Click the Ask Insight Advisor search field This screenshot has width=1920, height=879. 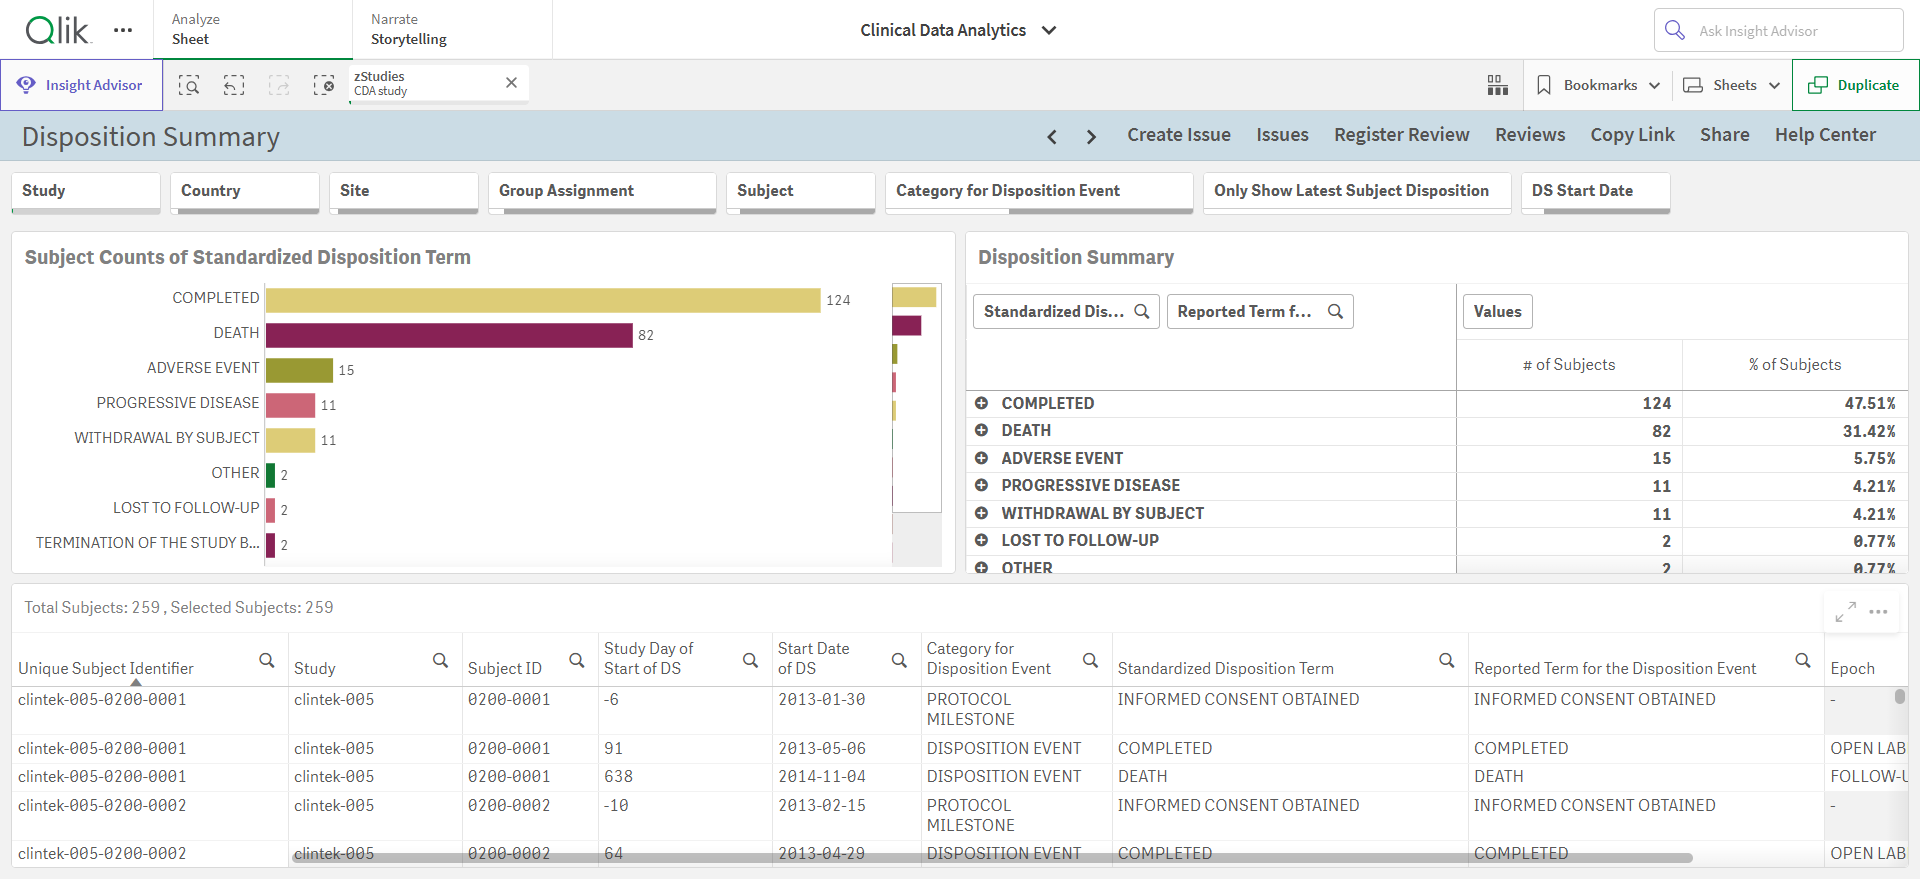1778,30
